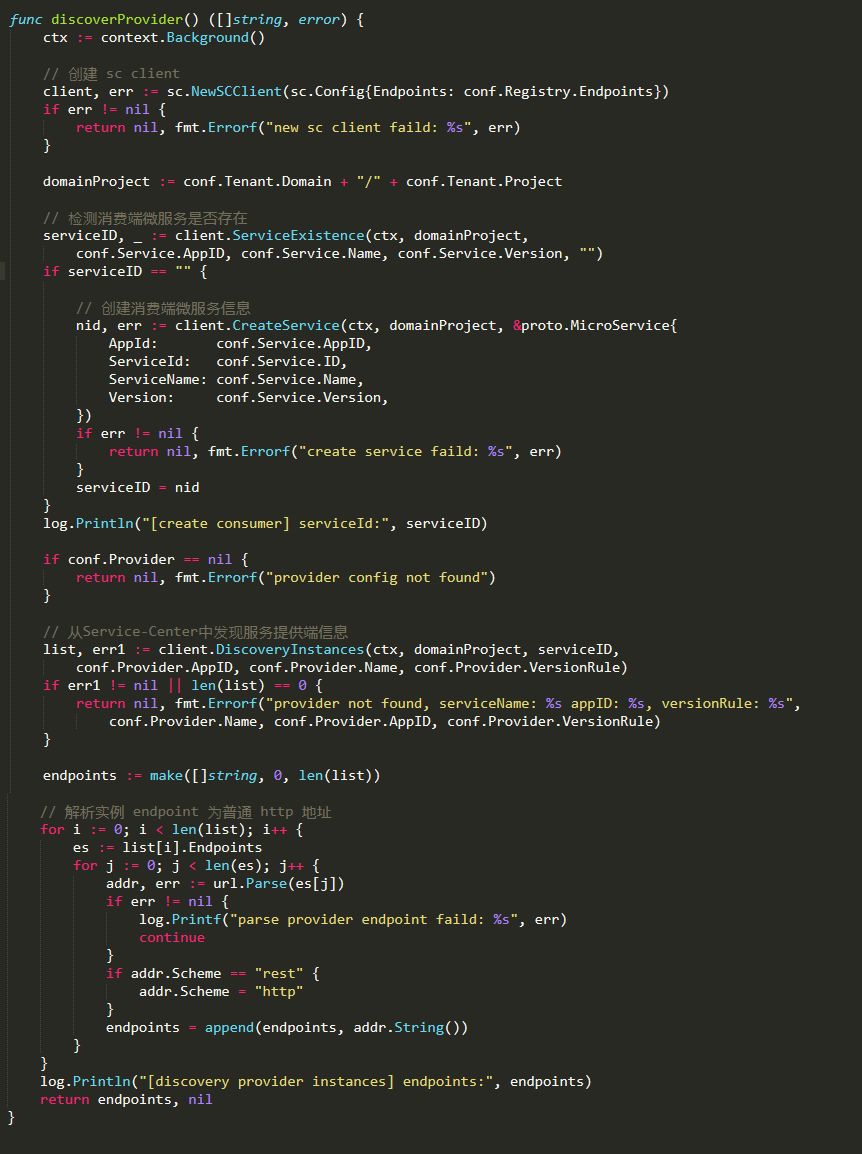This screenshot has height=1154, width=862.
Task: Click the 'Version:' struct field label
Action: 141,397
